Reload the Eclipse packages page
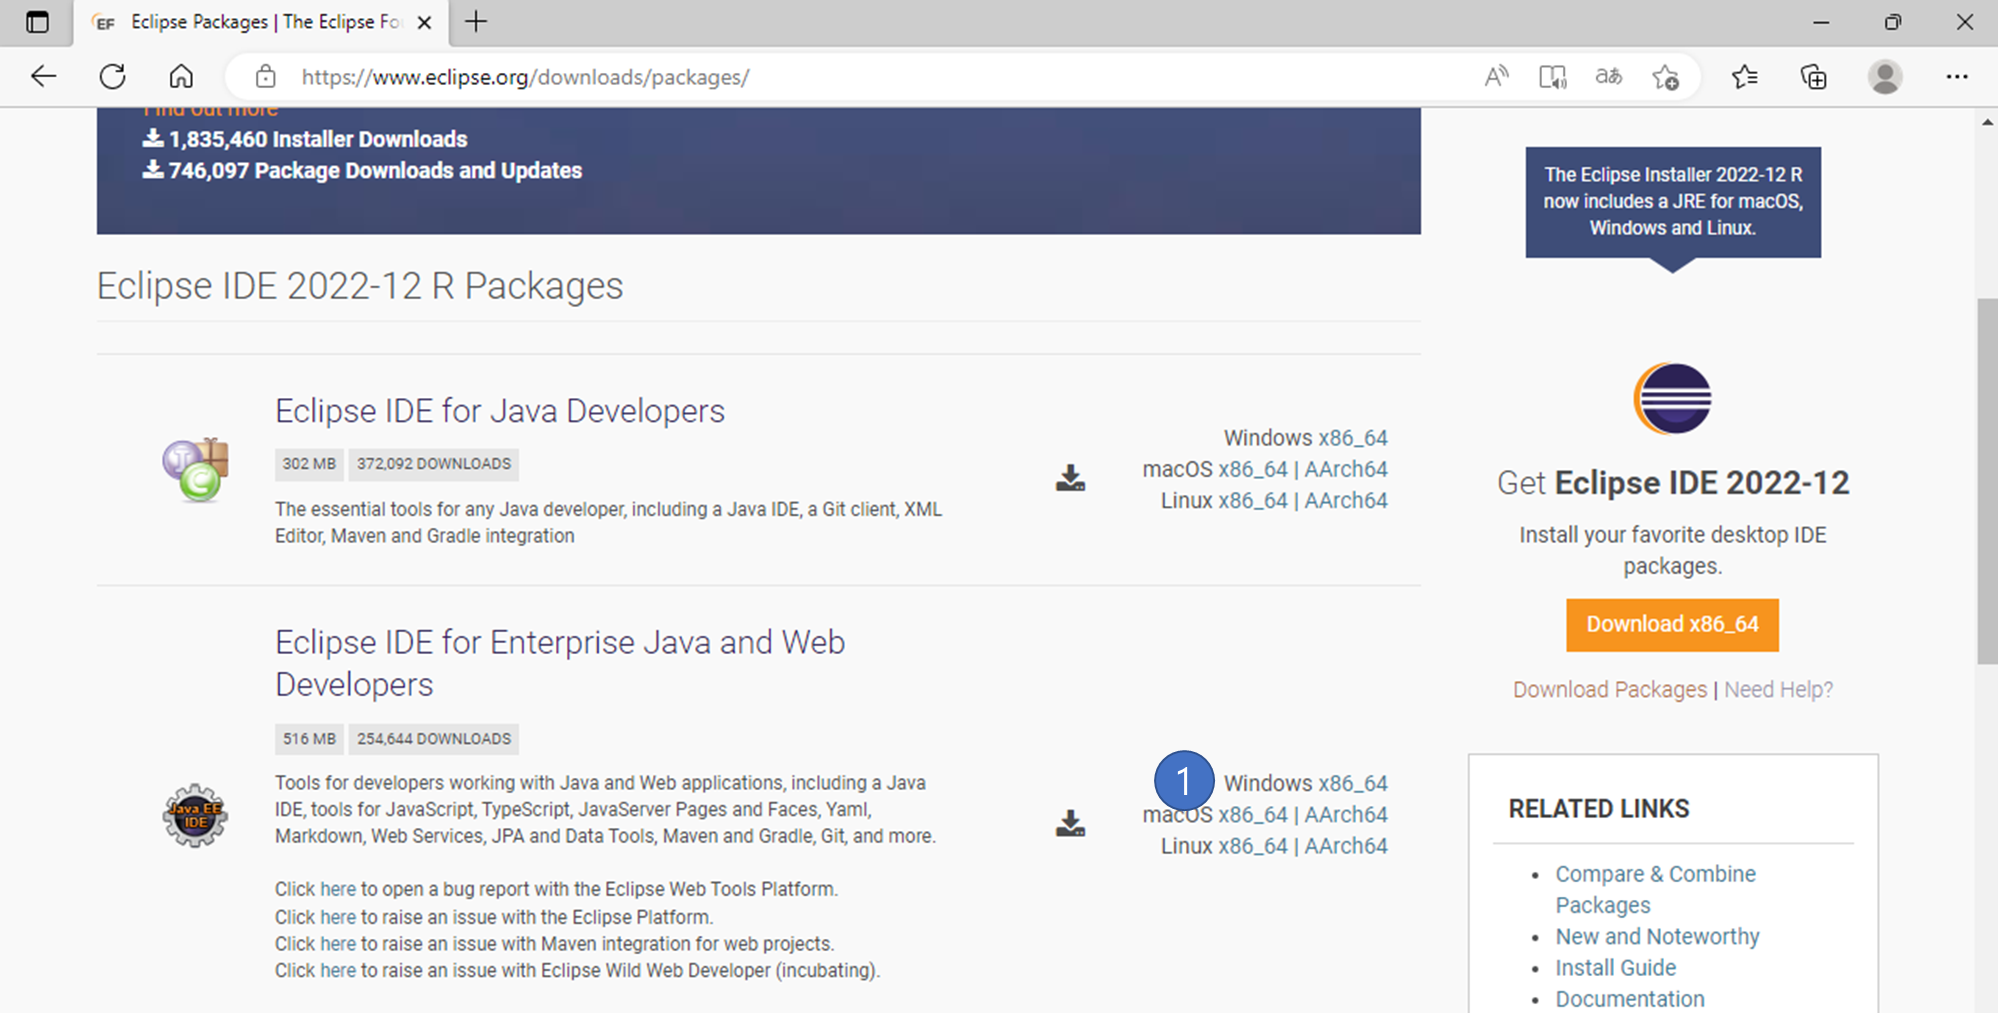 112,77
